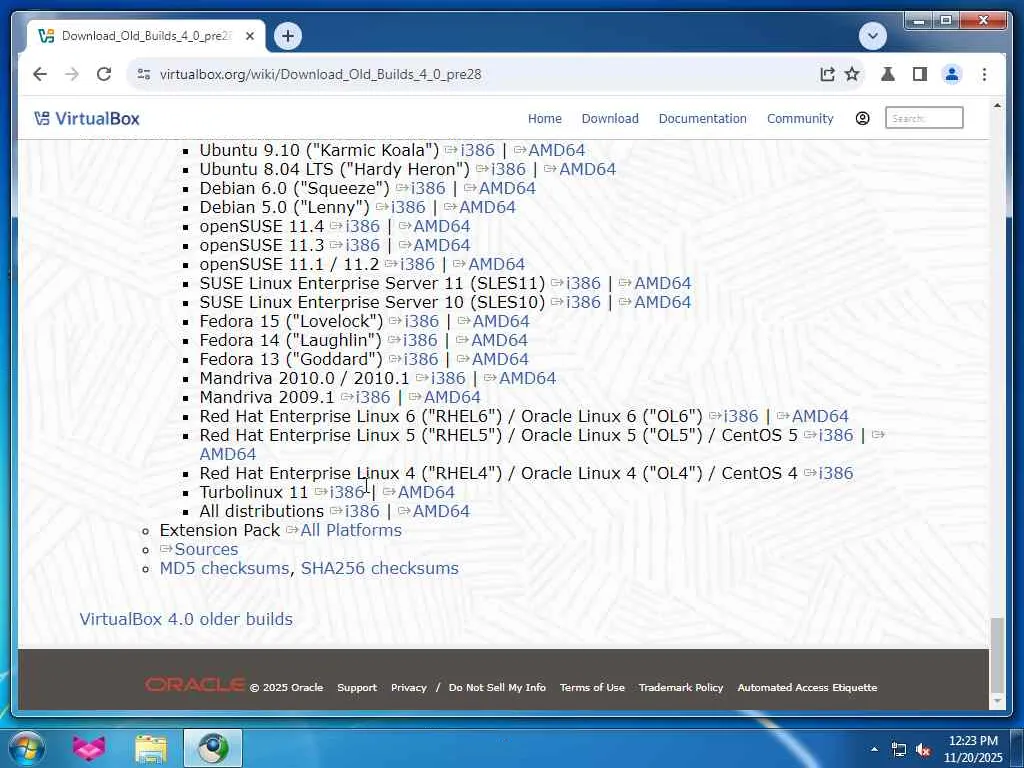Go back with the browser back arrow
The image size is (1024, 768).
(40, 74)
